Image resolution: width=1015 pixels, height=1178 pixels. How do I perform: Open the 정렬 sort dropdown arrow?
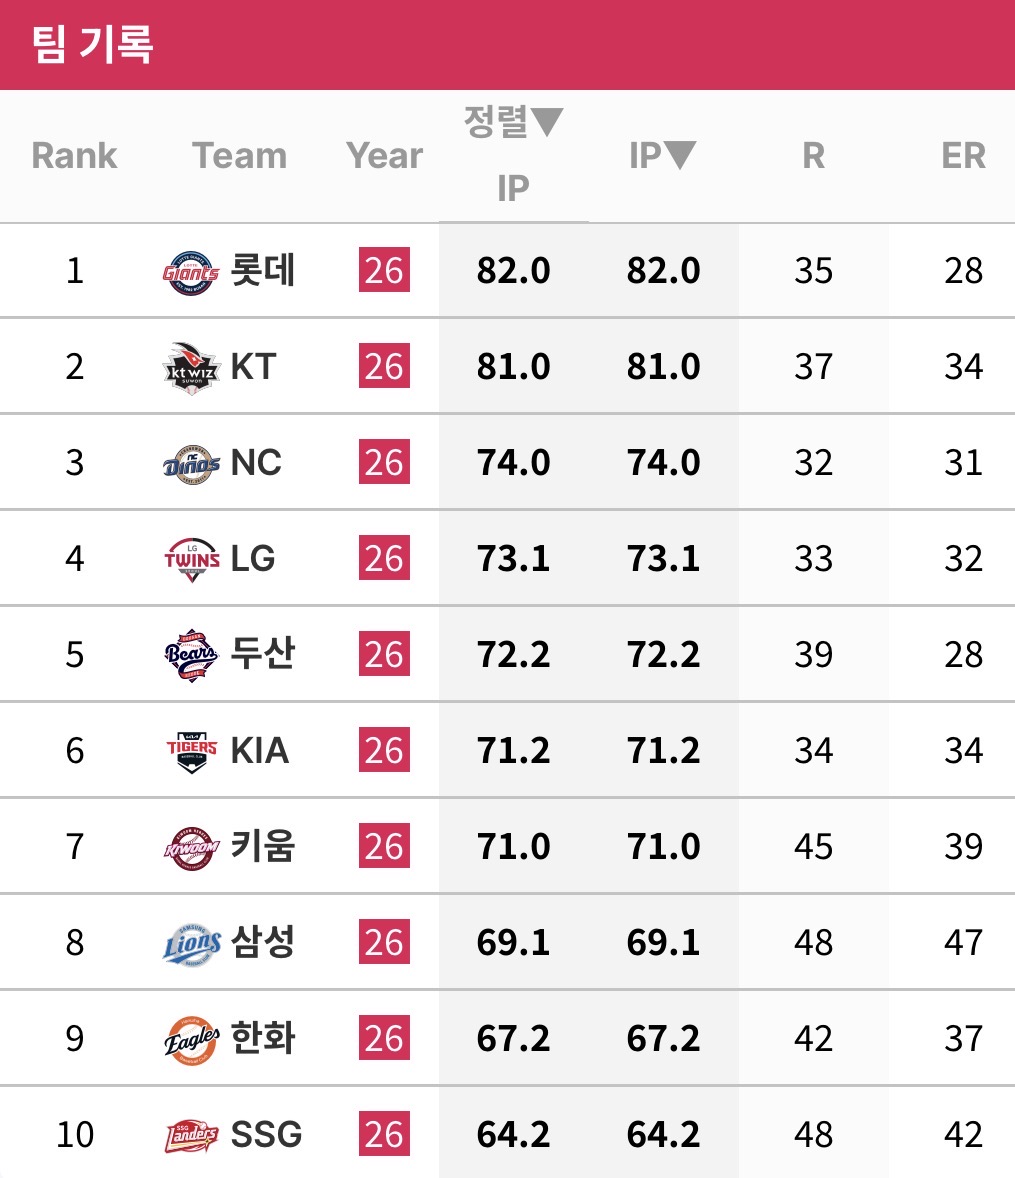pyautogui.click(x=547, y=123)
